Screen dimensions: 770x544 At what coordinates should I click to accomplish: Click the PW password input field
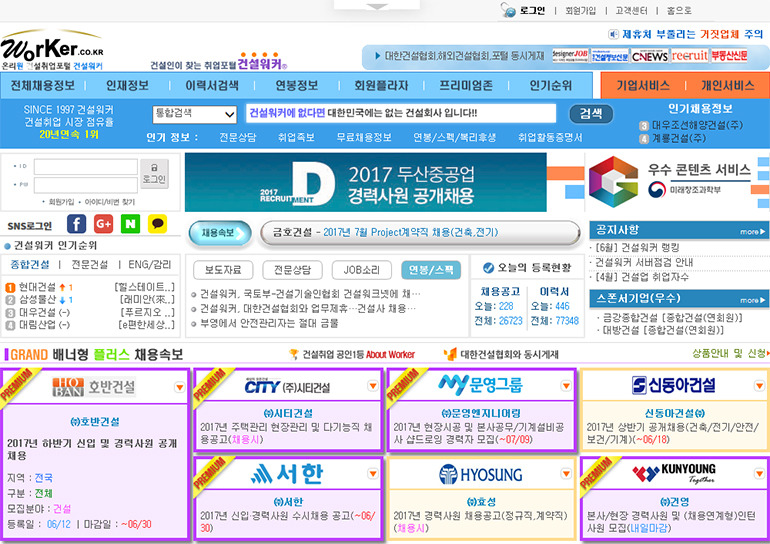[x=85, y=186]
